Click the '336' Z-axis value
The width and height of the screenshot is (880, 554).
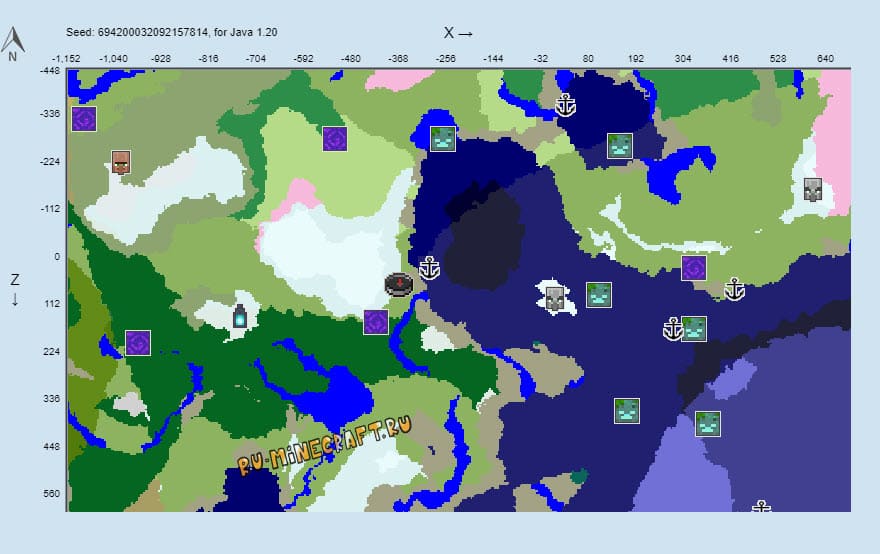pos(52,399)
